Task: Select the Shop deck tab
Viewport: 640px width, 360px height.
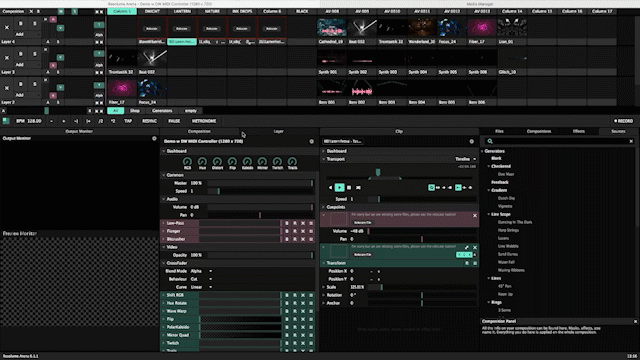Action: pyautogui.click(x=135, y=111)
